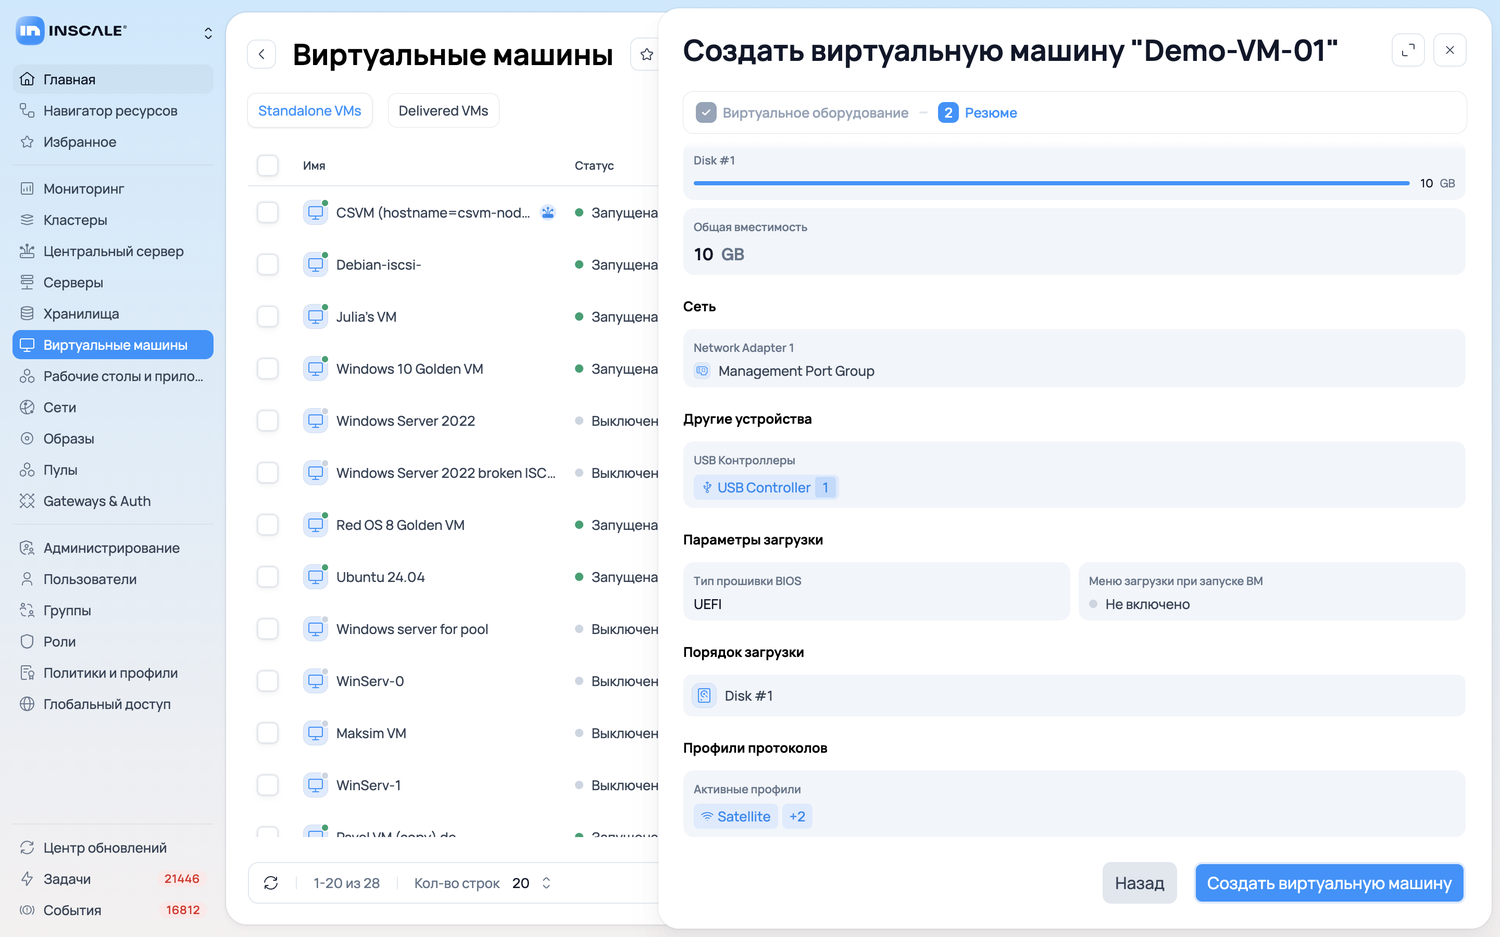Click the Сети globe icon
The width and height of the screenshot is (1500, 937).
coord(27,408)
